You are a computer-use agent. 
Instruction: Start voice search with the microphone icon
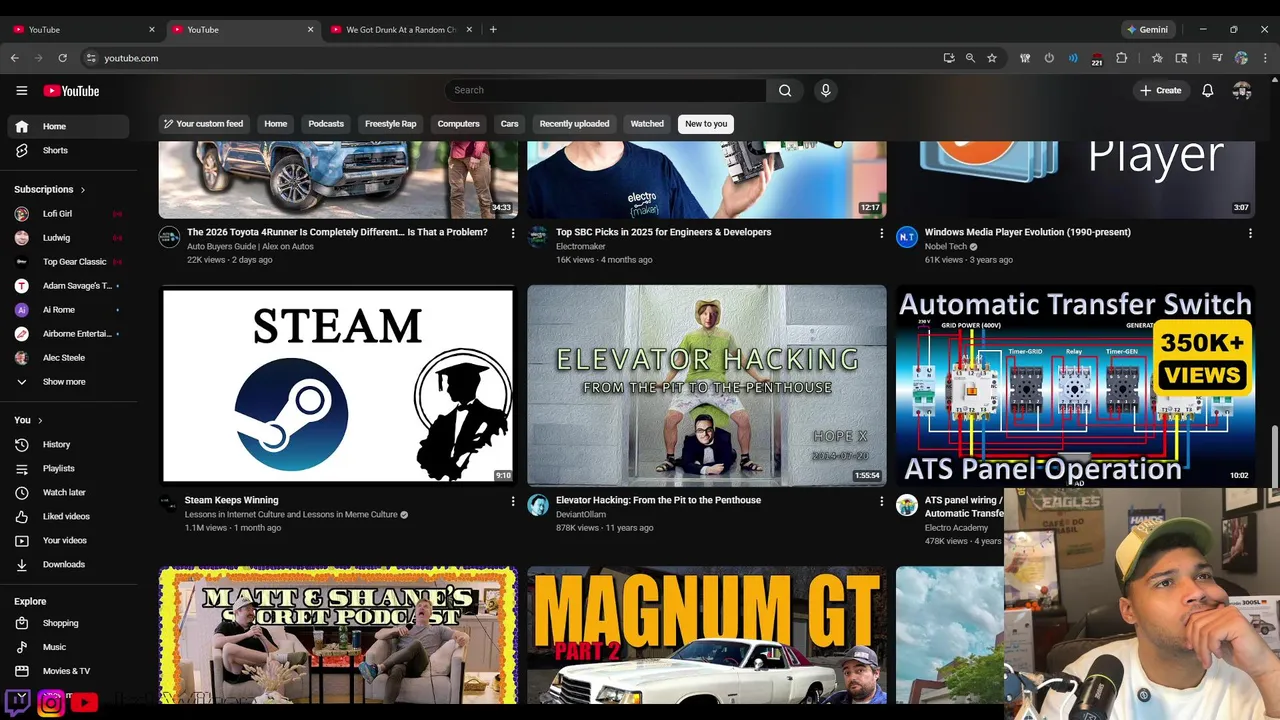pyautogui.click(x=825, y=91)
